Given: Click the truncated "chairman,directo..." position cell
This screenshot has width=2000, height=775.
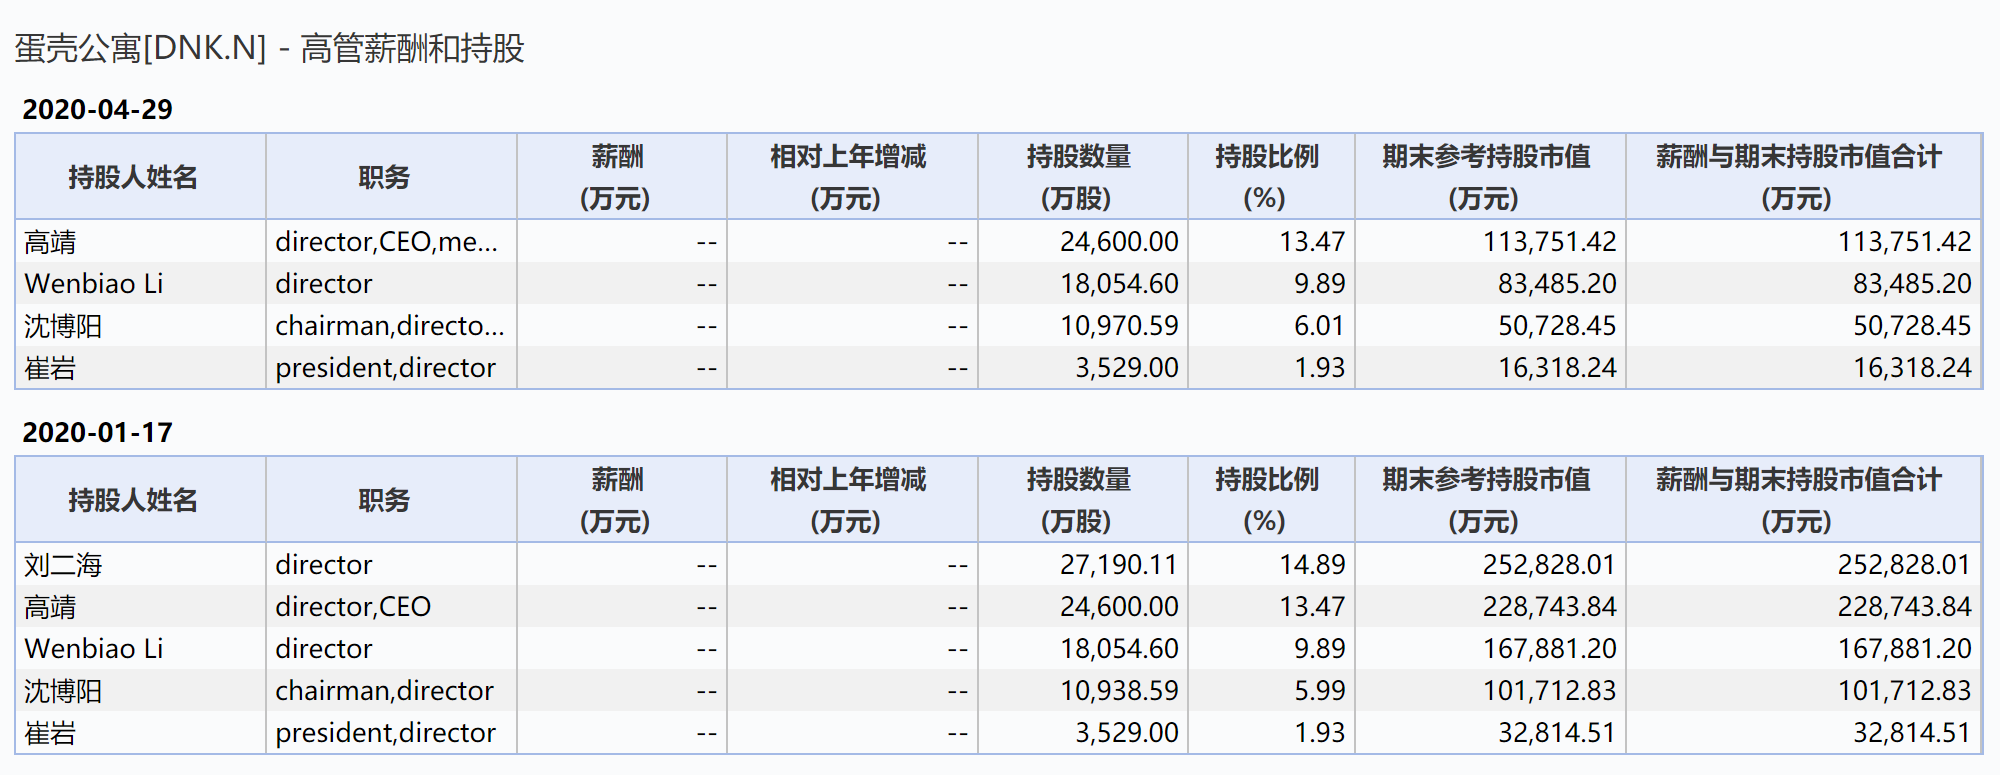Looking at the screenshot, I should [x=389, y=326].
